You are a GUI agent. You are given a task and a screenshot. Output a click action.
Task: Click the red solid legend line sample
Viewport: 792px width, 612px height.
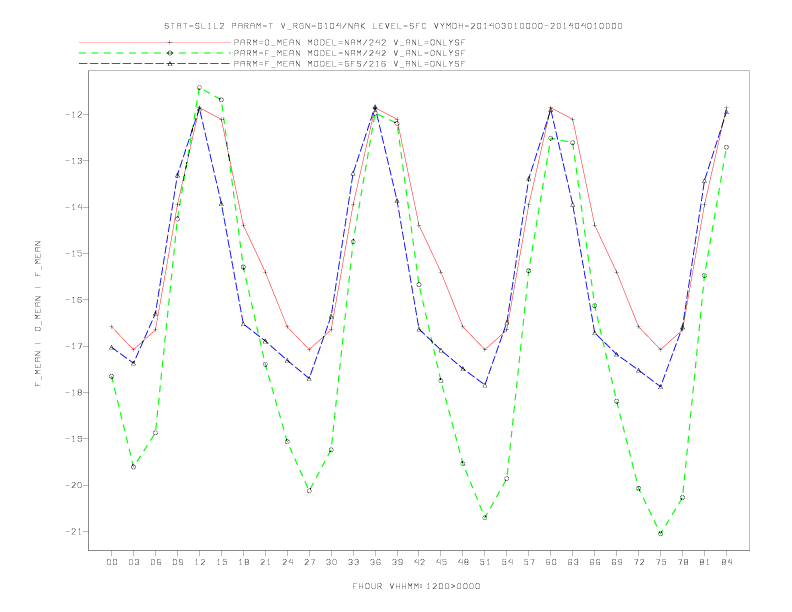[155, 42]
